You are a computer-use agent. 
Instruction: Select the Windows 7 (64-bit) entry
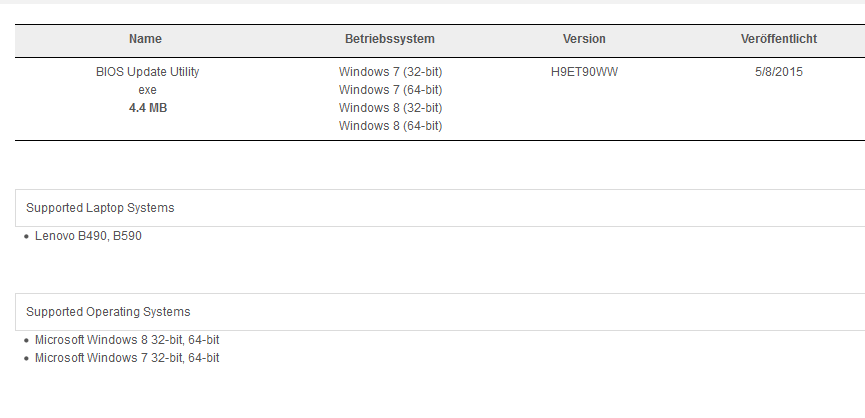coord(390,90)
